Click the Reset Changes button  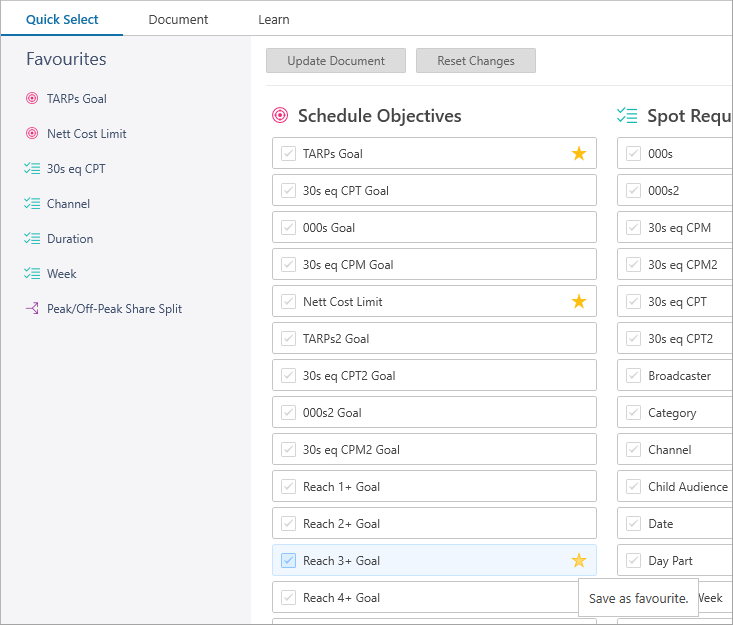[x=475, y=60]
